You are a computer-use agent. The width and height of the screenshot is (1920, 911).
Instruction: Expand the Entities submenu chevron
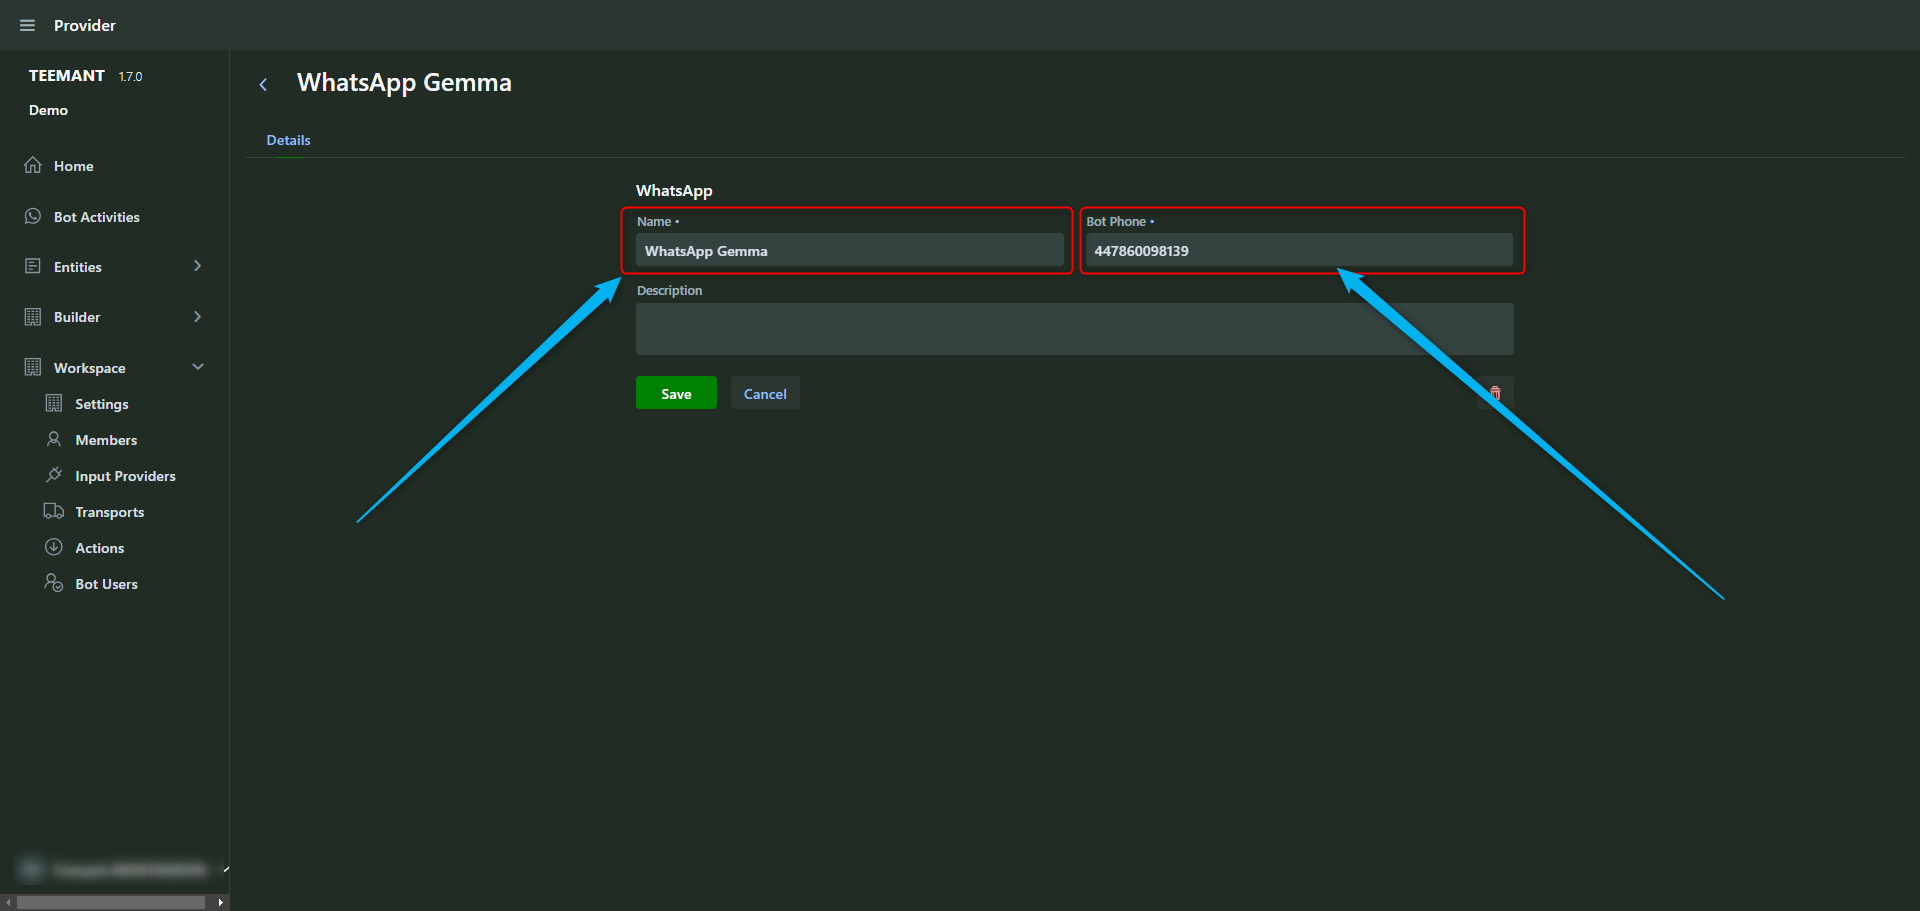[197, 266]
